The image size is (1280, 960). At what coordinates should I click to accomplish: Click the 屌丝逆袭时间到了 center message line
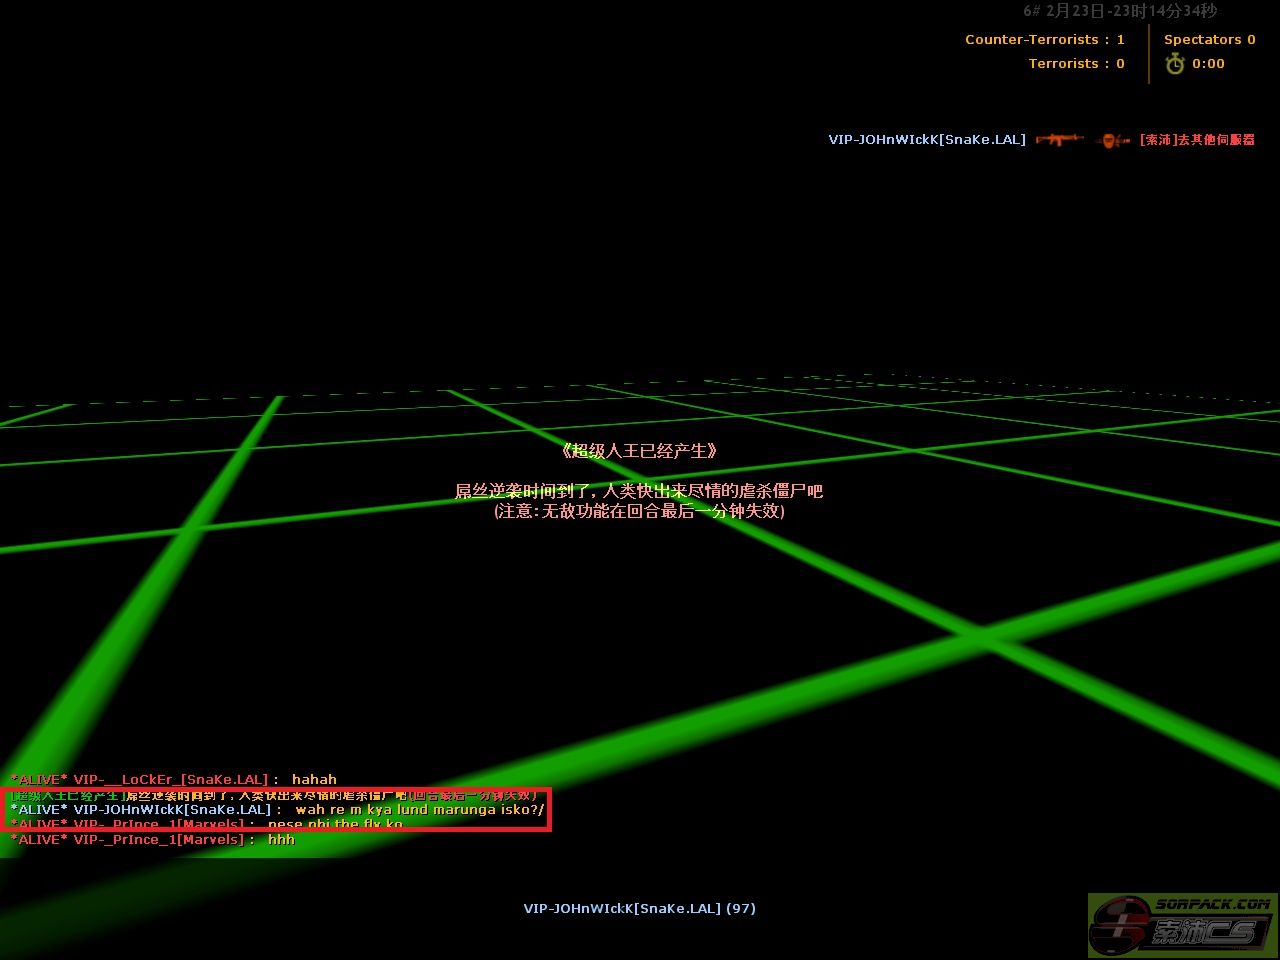pos(639,491)
